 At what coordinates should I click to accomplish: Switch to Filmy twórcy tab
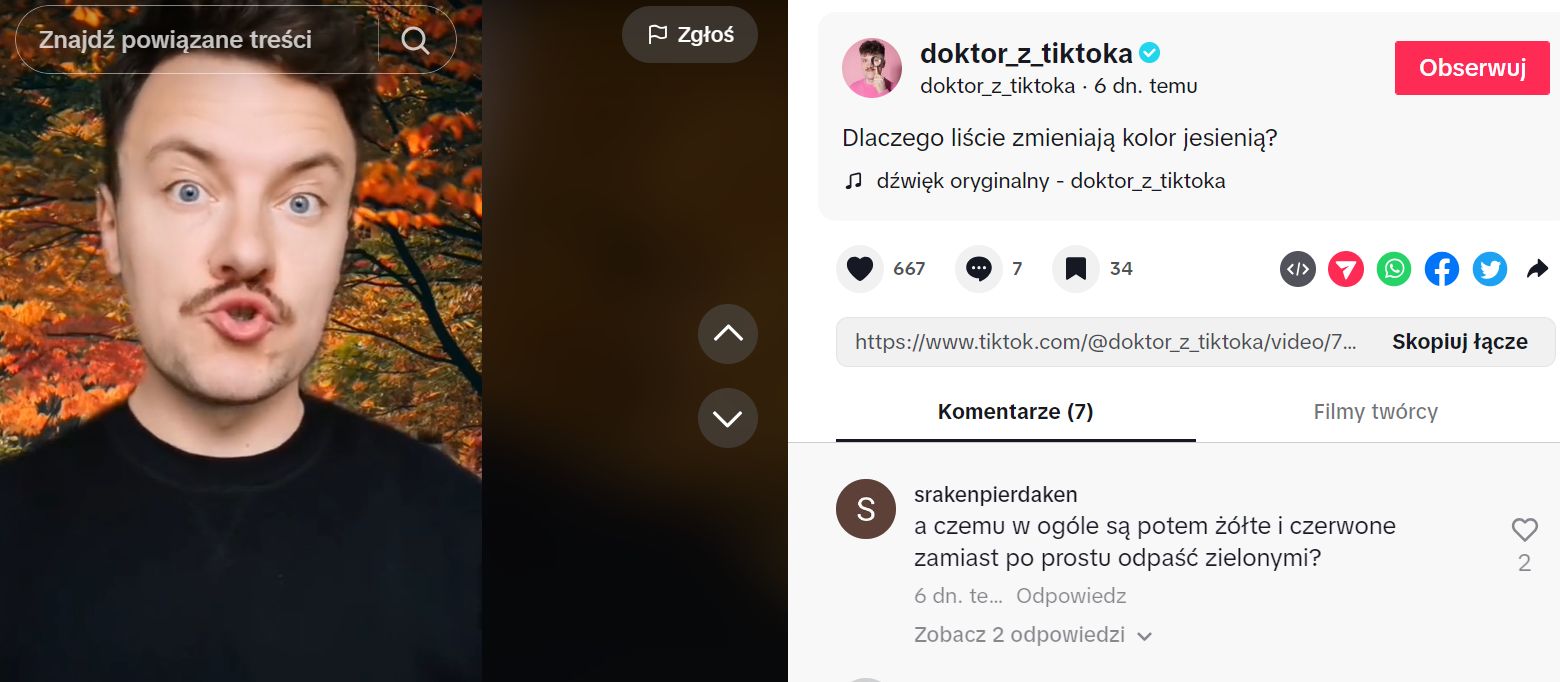pos(1376,411)
